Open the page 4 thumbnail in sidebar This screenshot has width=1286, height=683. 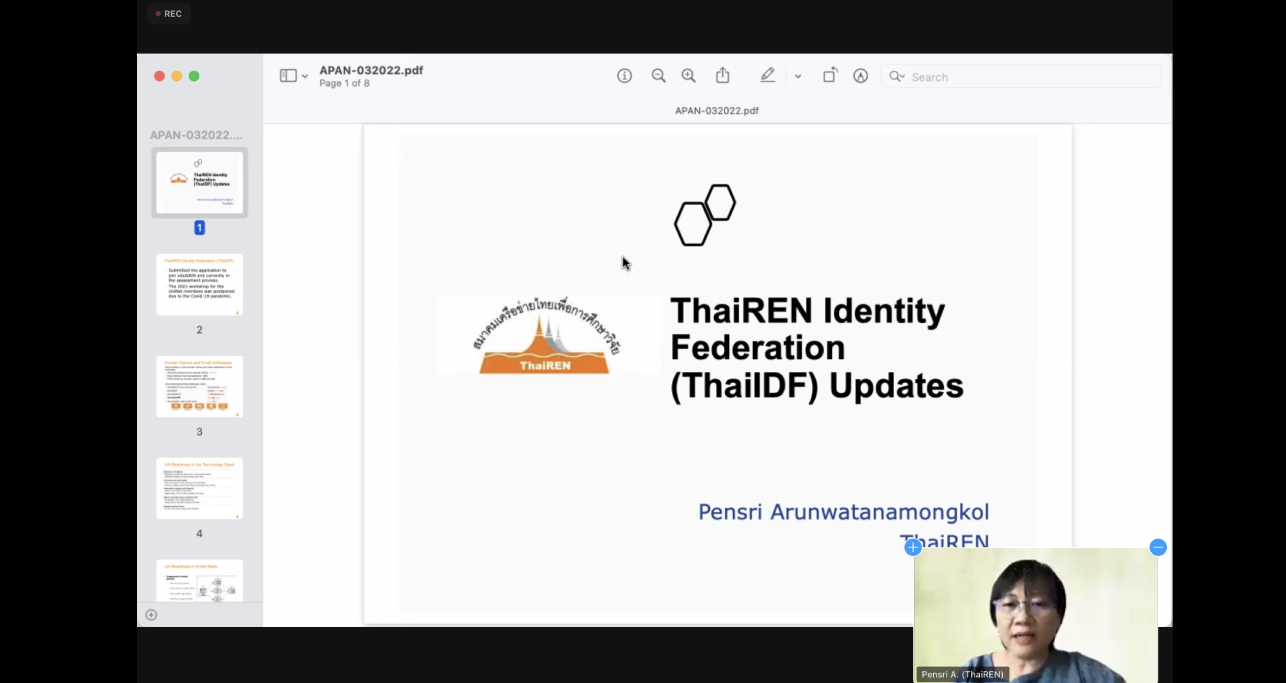(x=199, y=489)
